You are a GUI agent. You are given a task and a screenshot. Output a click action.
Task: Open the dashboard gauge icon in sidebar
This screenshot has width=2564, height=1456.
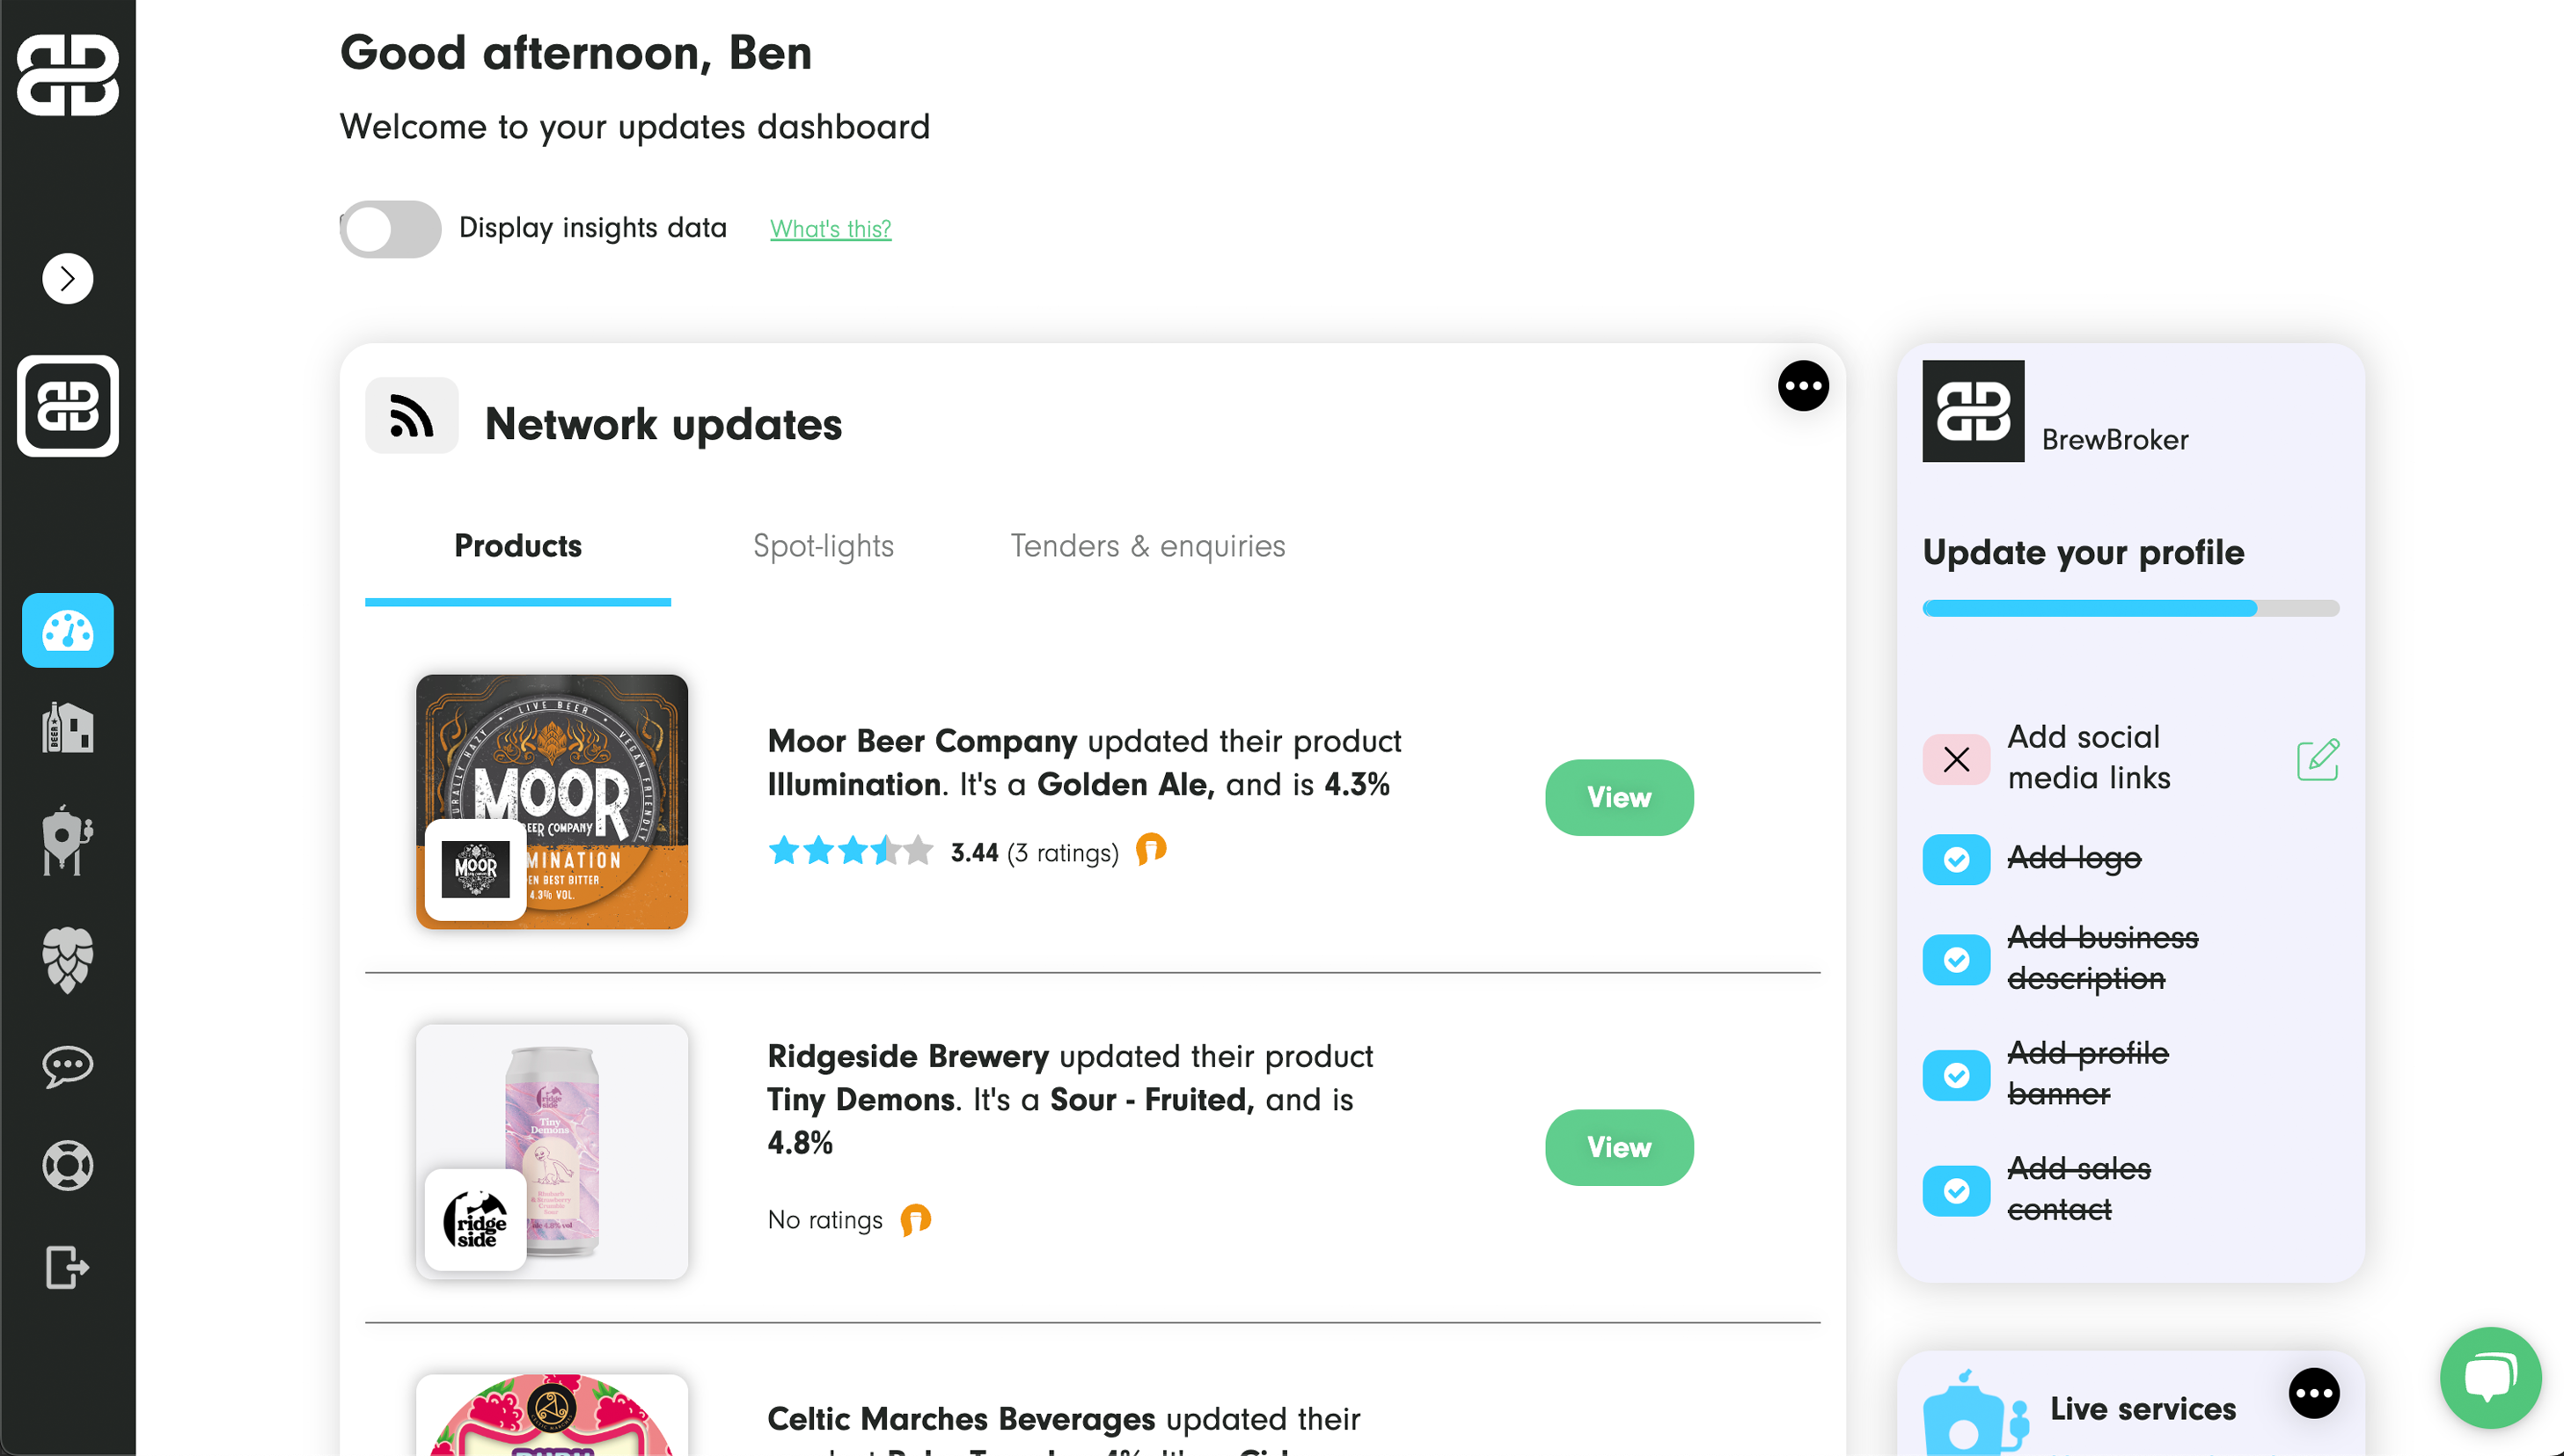point(67,630)
